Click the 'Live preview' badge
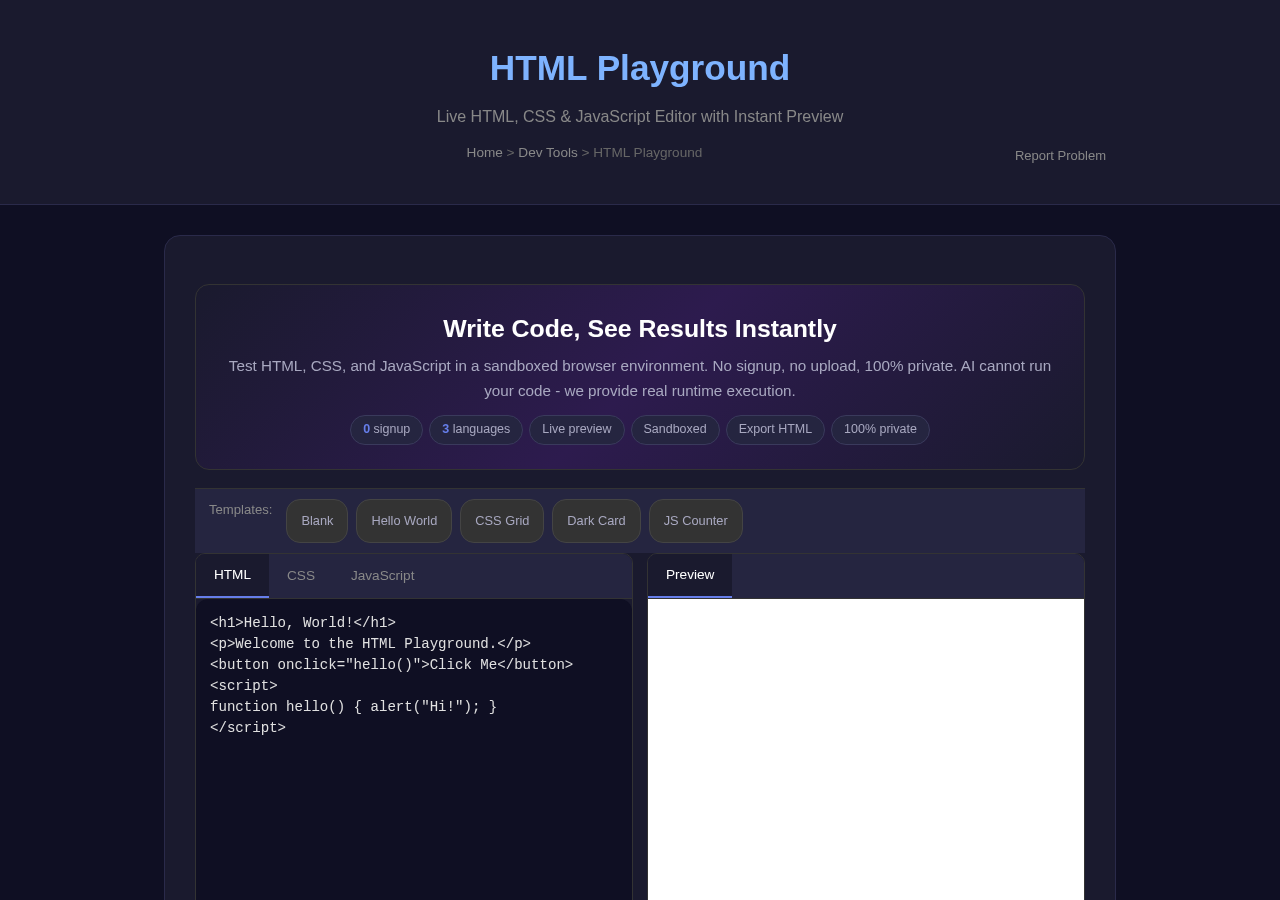Screen dimensions: 1280x900 pos(577,430)
